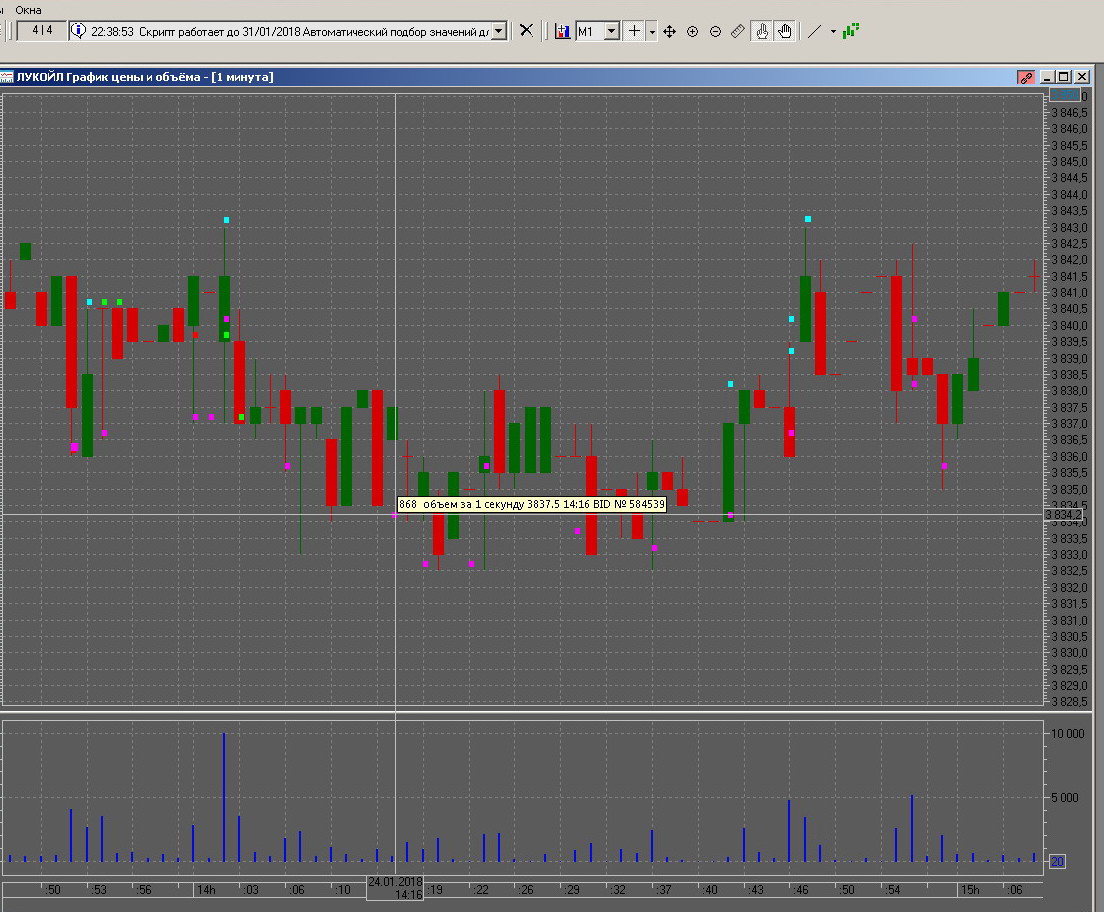Expand the line tool options arrow
Viewport: 1104px width, 912px height.
[833, 31]
